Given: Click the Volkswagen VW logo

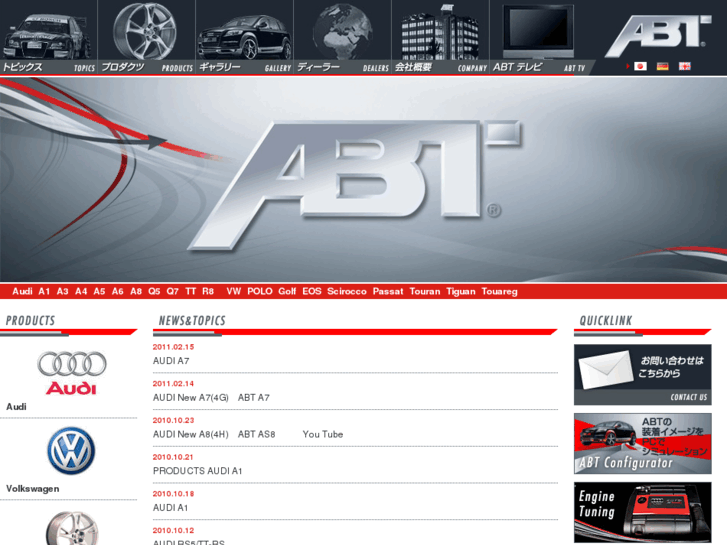Looking at the screenshot, I should 71,451.
